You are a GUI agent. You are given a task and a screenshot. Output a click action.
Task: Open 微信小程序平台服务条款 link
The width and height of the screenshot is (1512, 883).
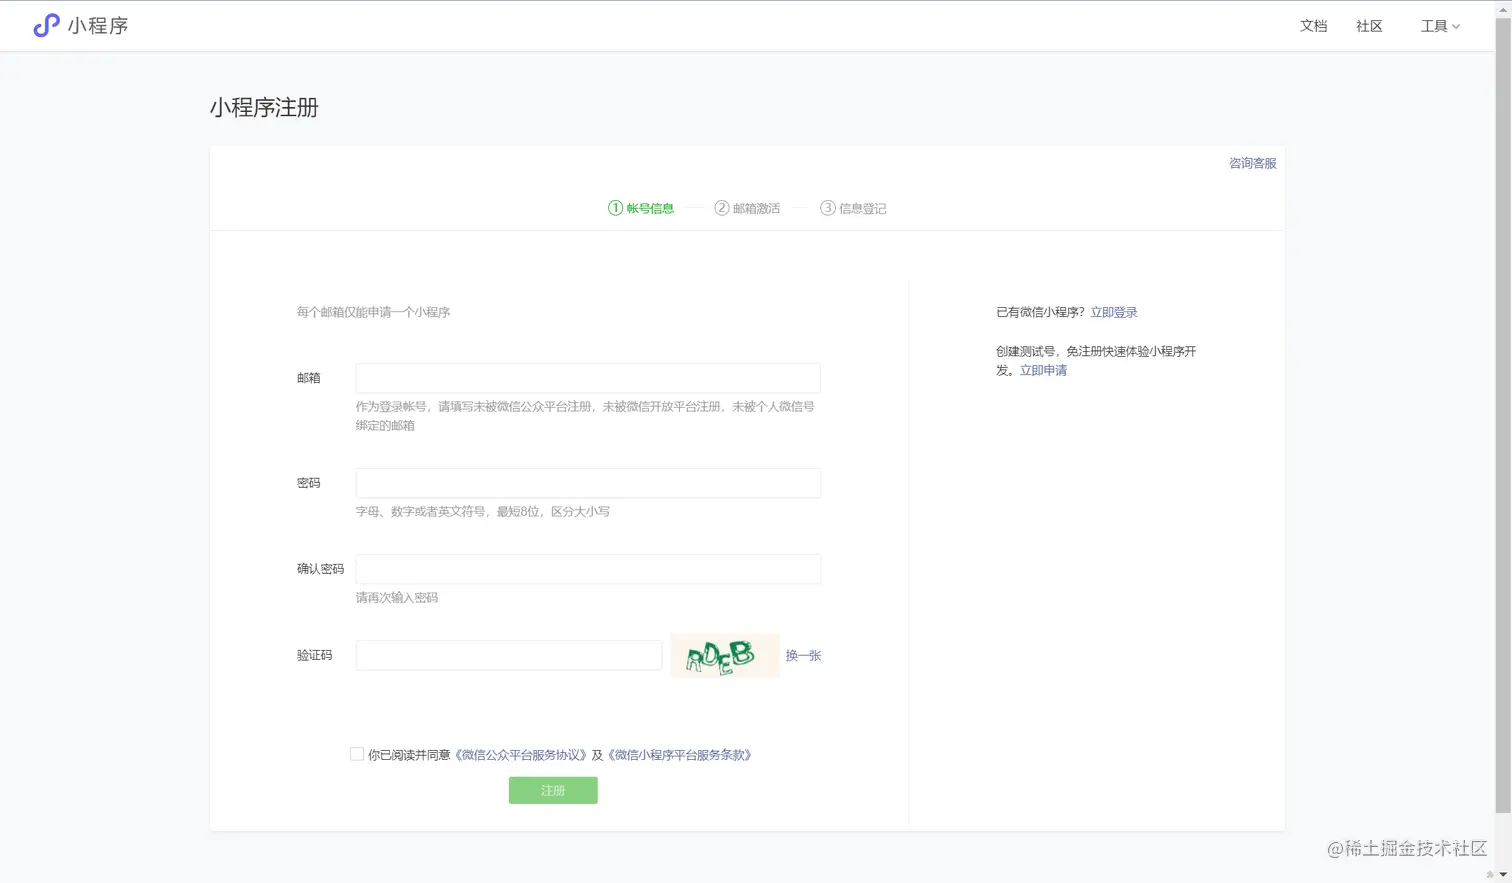click(x=681, y=755)
